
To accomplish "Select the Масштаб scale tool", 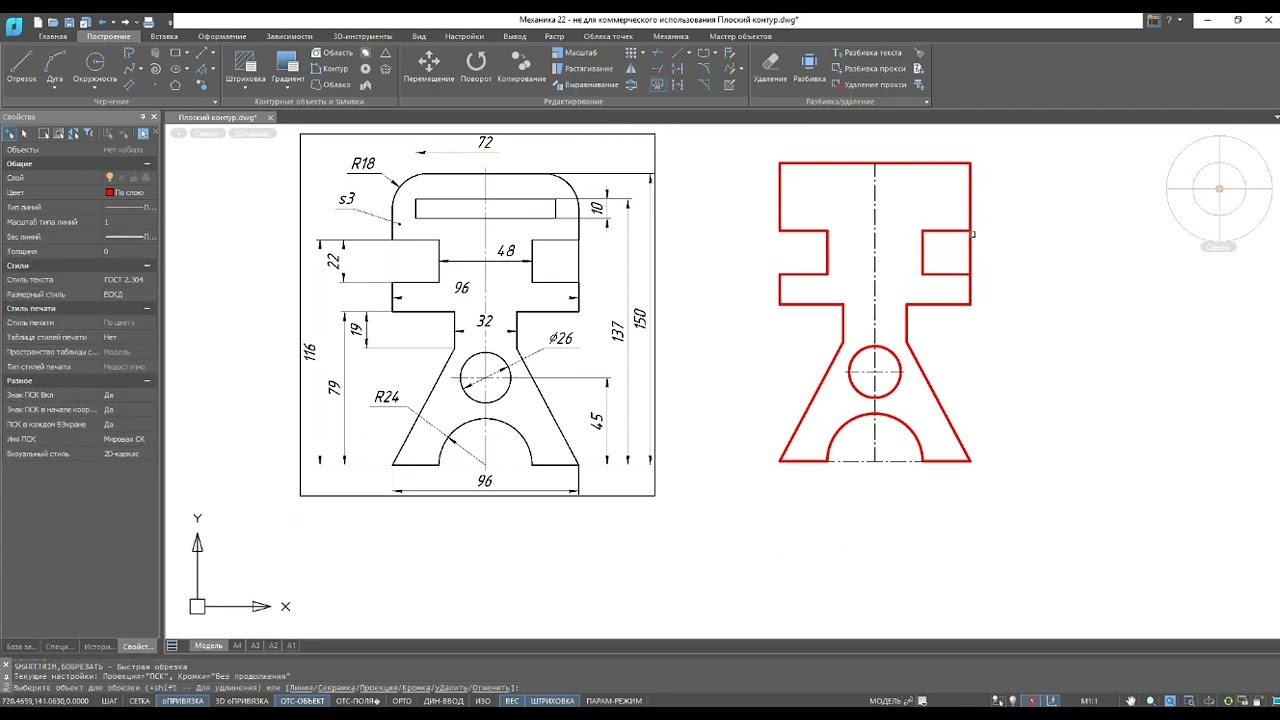I will pyautogui.click(x=574, y=52).
